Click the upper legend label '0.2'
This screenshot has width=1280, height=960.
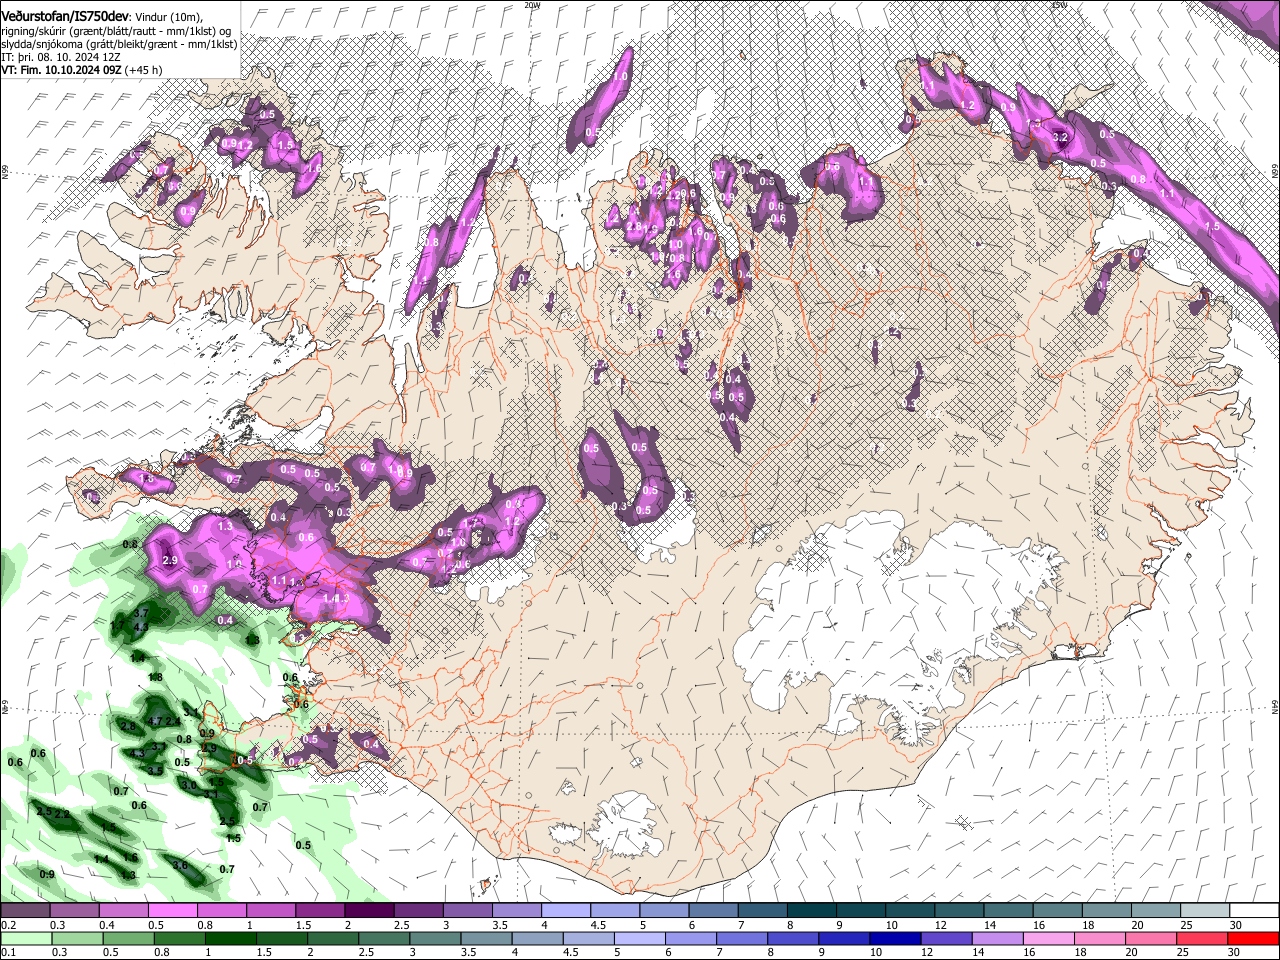[8, 925]
